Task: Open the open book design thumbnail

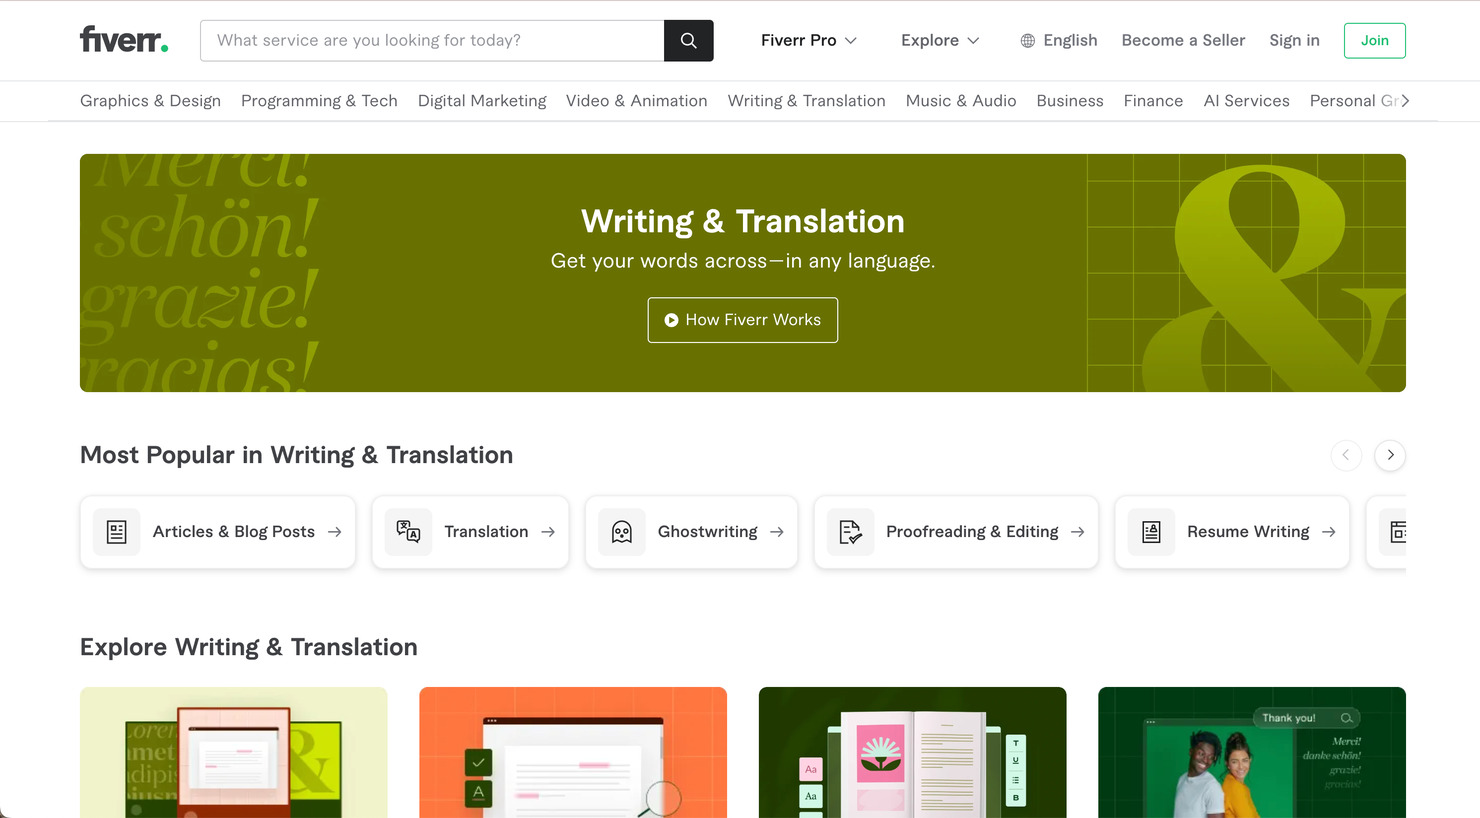Action: pos(912,752)
